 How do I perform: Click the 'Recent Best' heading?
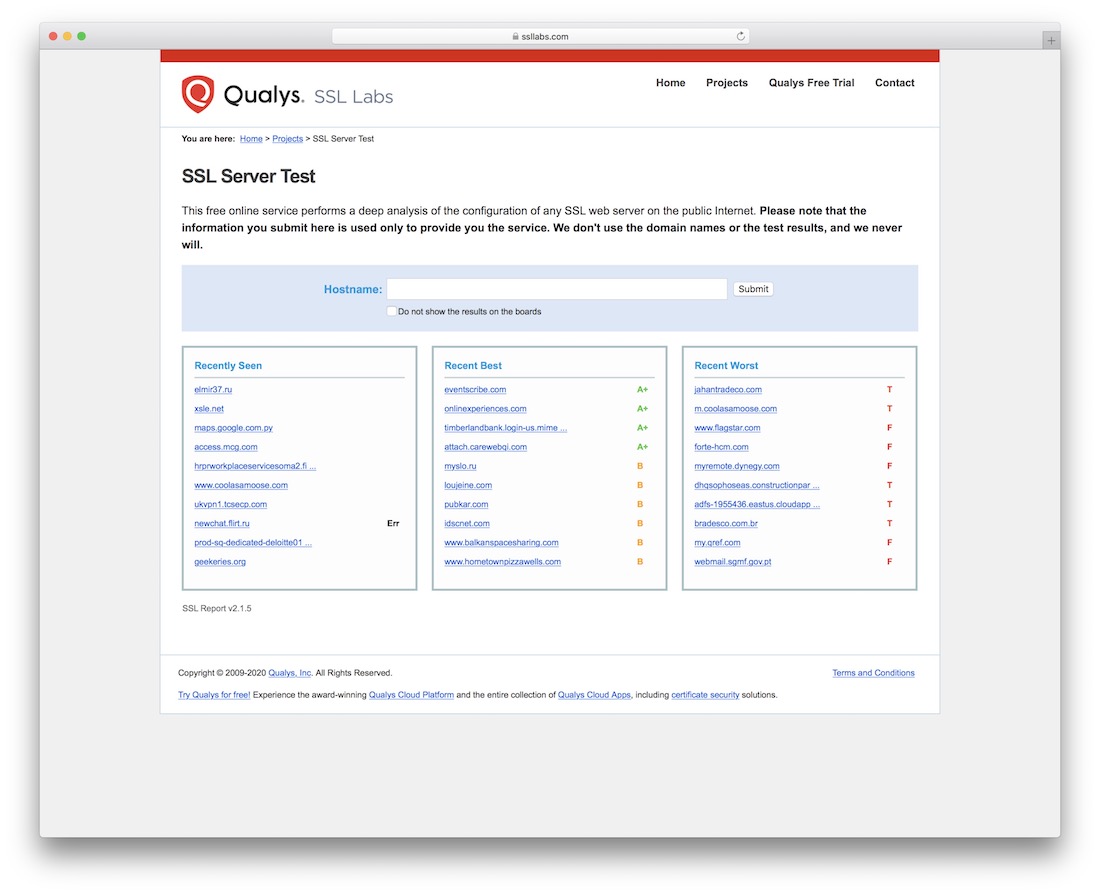pos(473,366)
